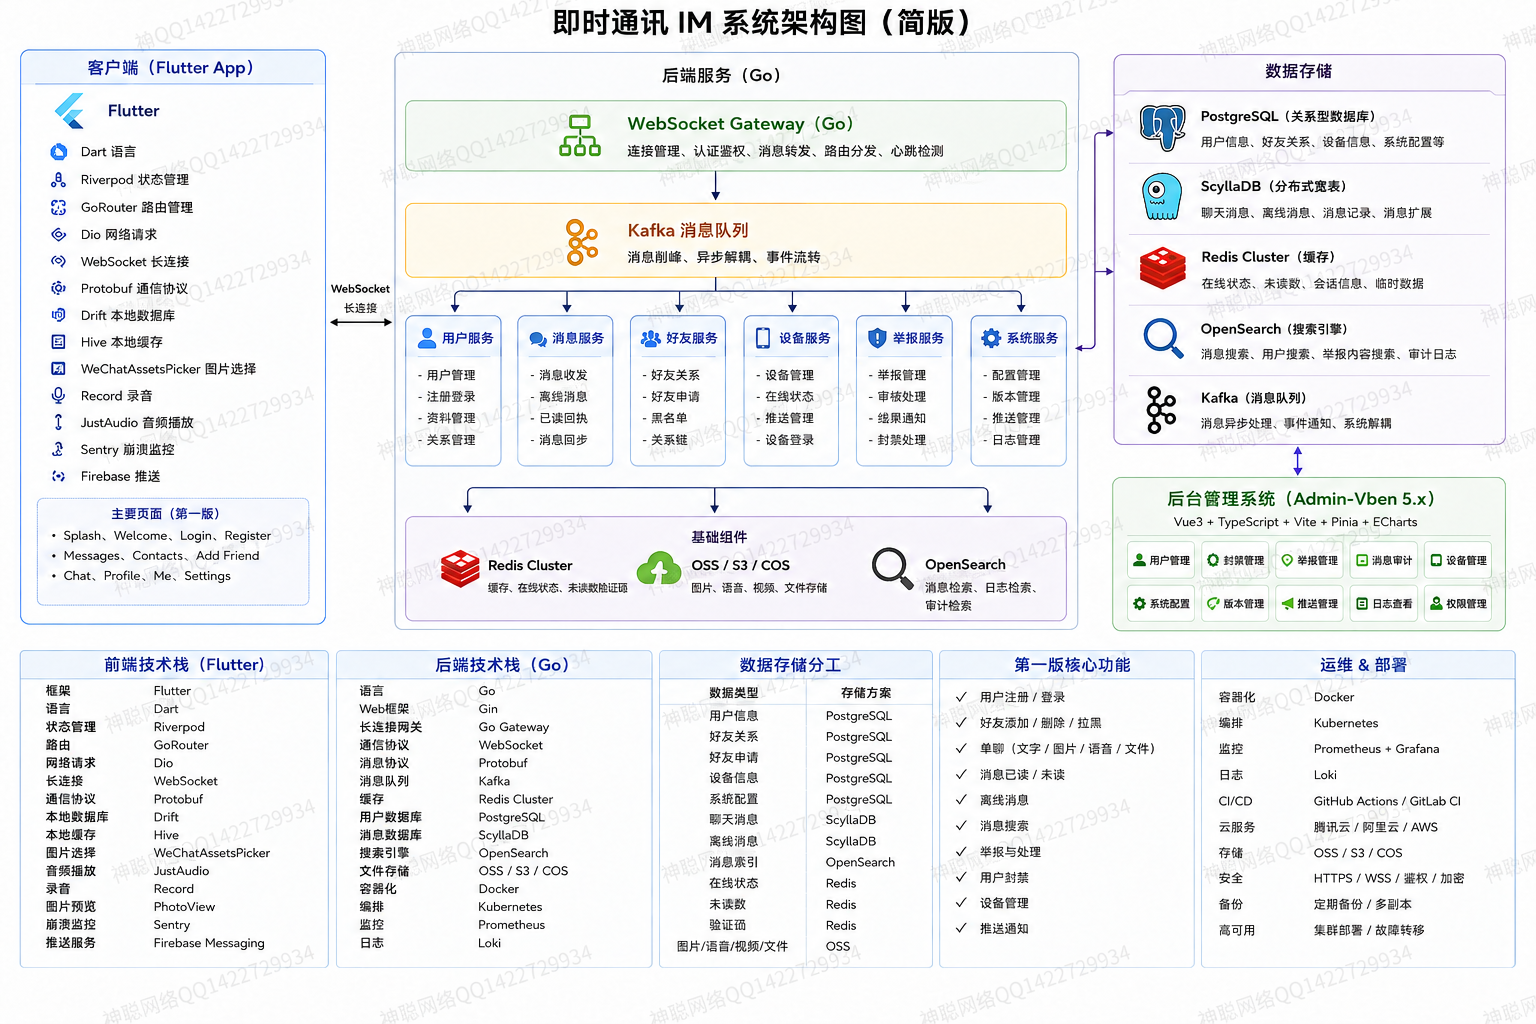This screenshot has width=1536, height=1024.
Task: Click the Prometheus + Grafana entry
Action: click(1376, 749)
